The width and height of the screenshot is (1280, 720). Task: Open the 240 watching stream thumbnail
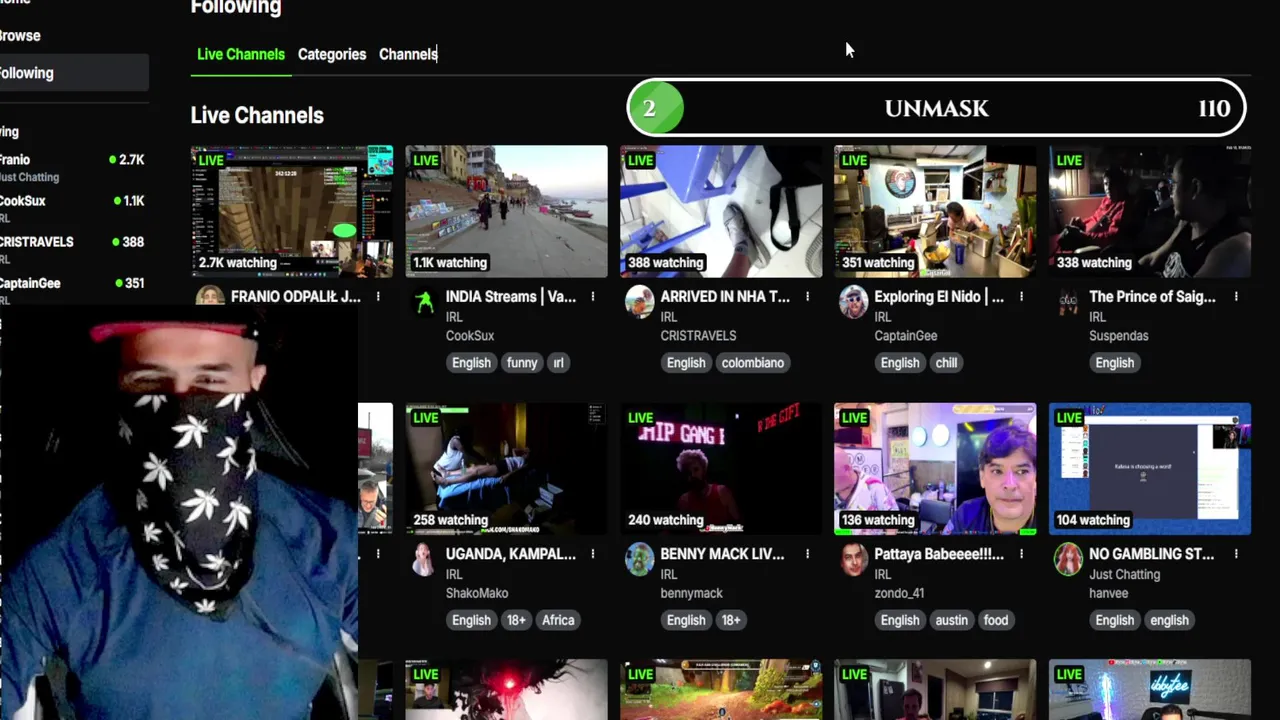(x=721, y=468)
